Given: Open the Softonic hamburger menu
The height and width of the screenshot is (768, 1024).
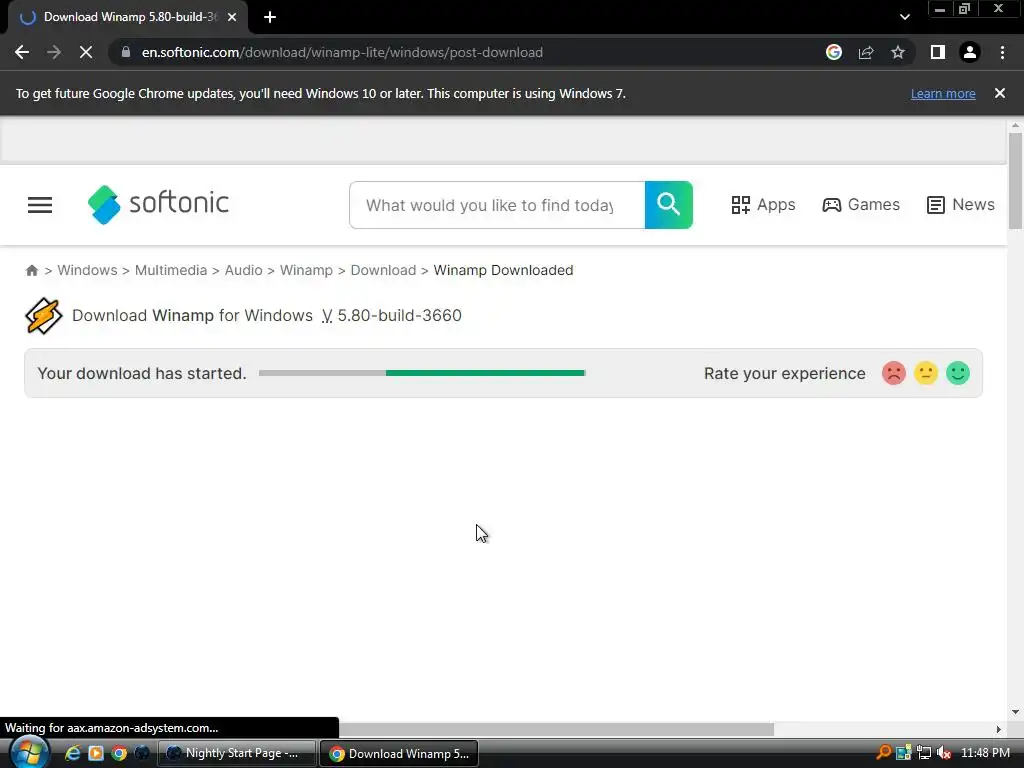Looking at the screenshot, I should click(x=40, y=205).
